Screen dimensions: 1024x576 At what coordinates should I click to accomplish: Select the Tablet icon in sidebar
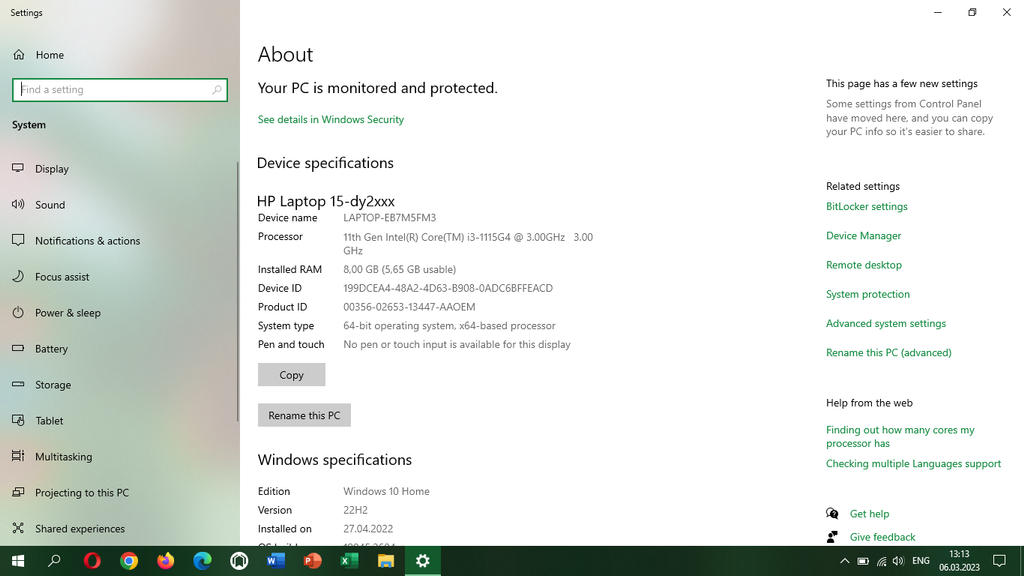18,420
